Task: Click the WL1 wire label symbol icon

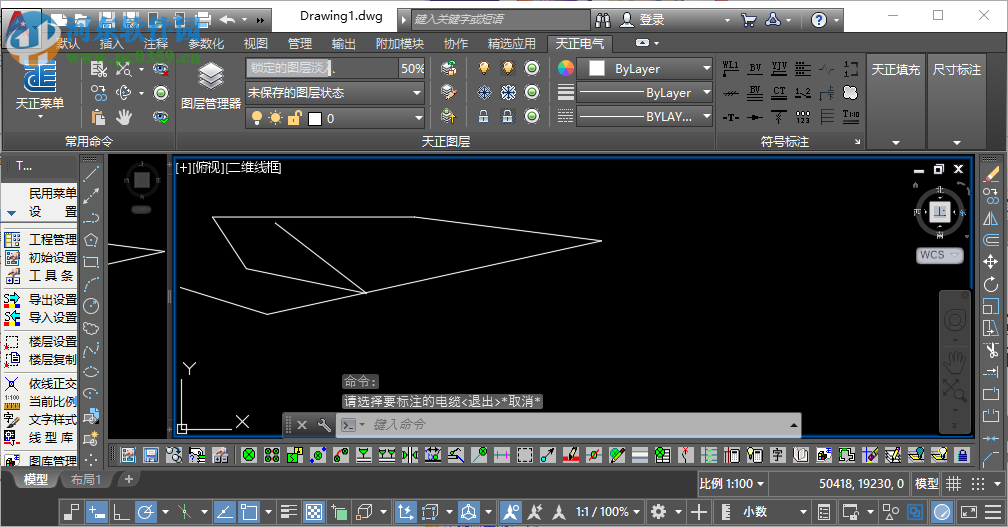Action: point(730,68)
